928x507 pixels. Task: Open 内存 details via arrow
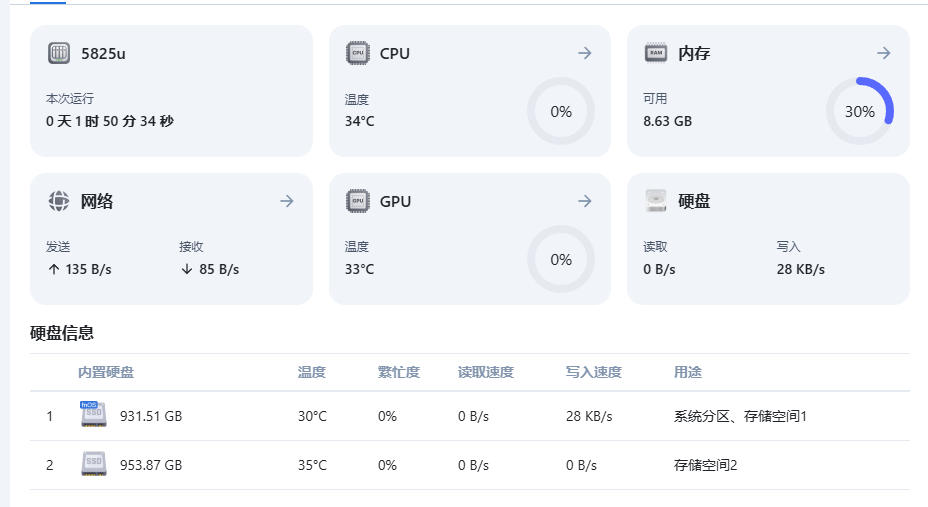(x=884, y=53)
